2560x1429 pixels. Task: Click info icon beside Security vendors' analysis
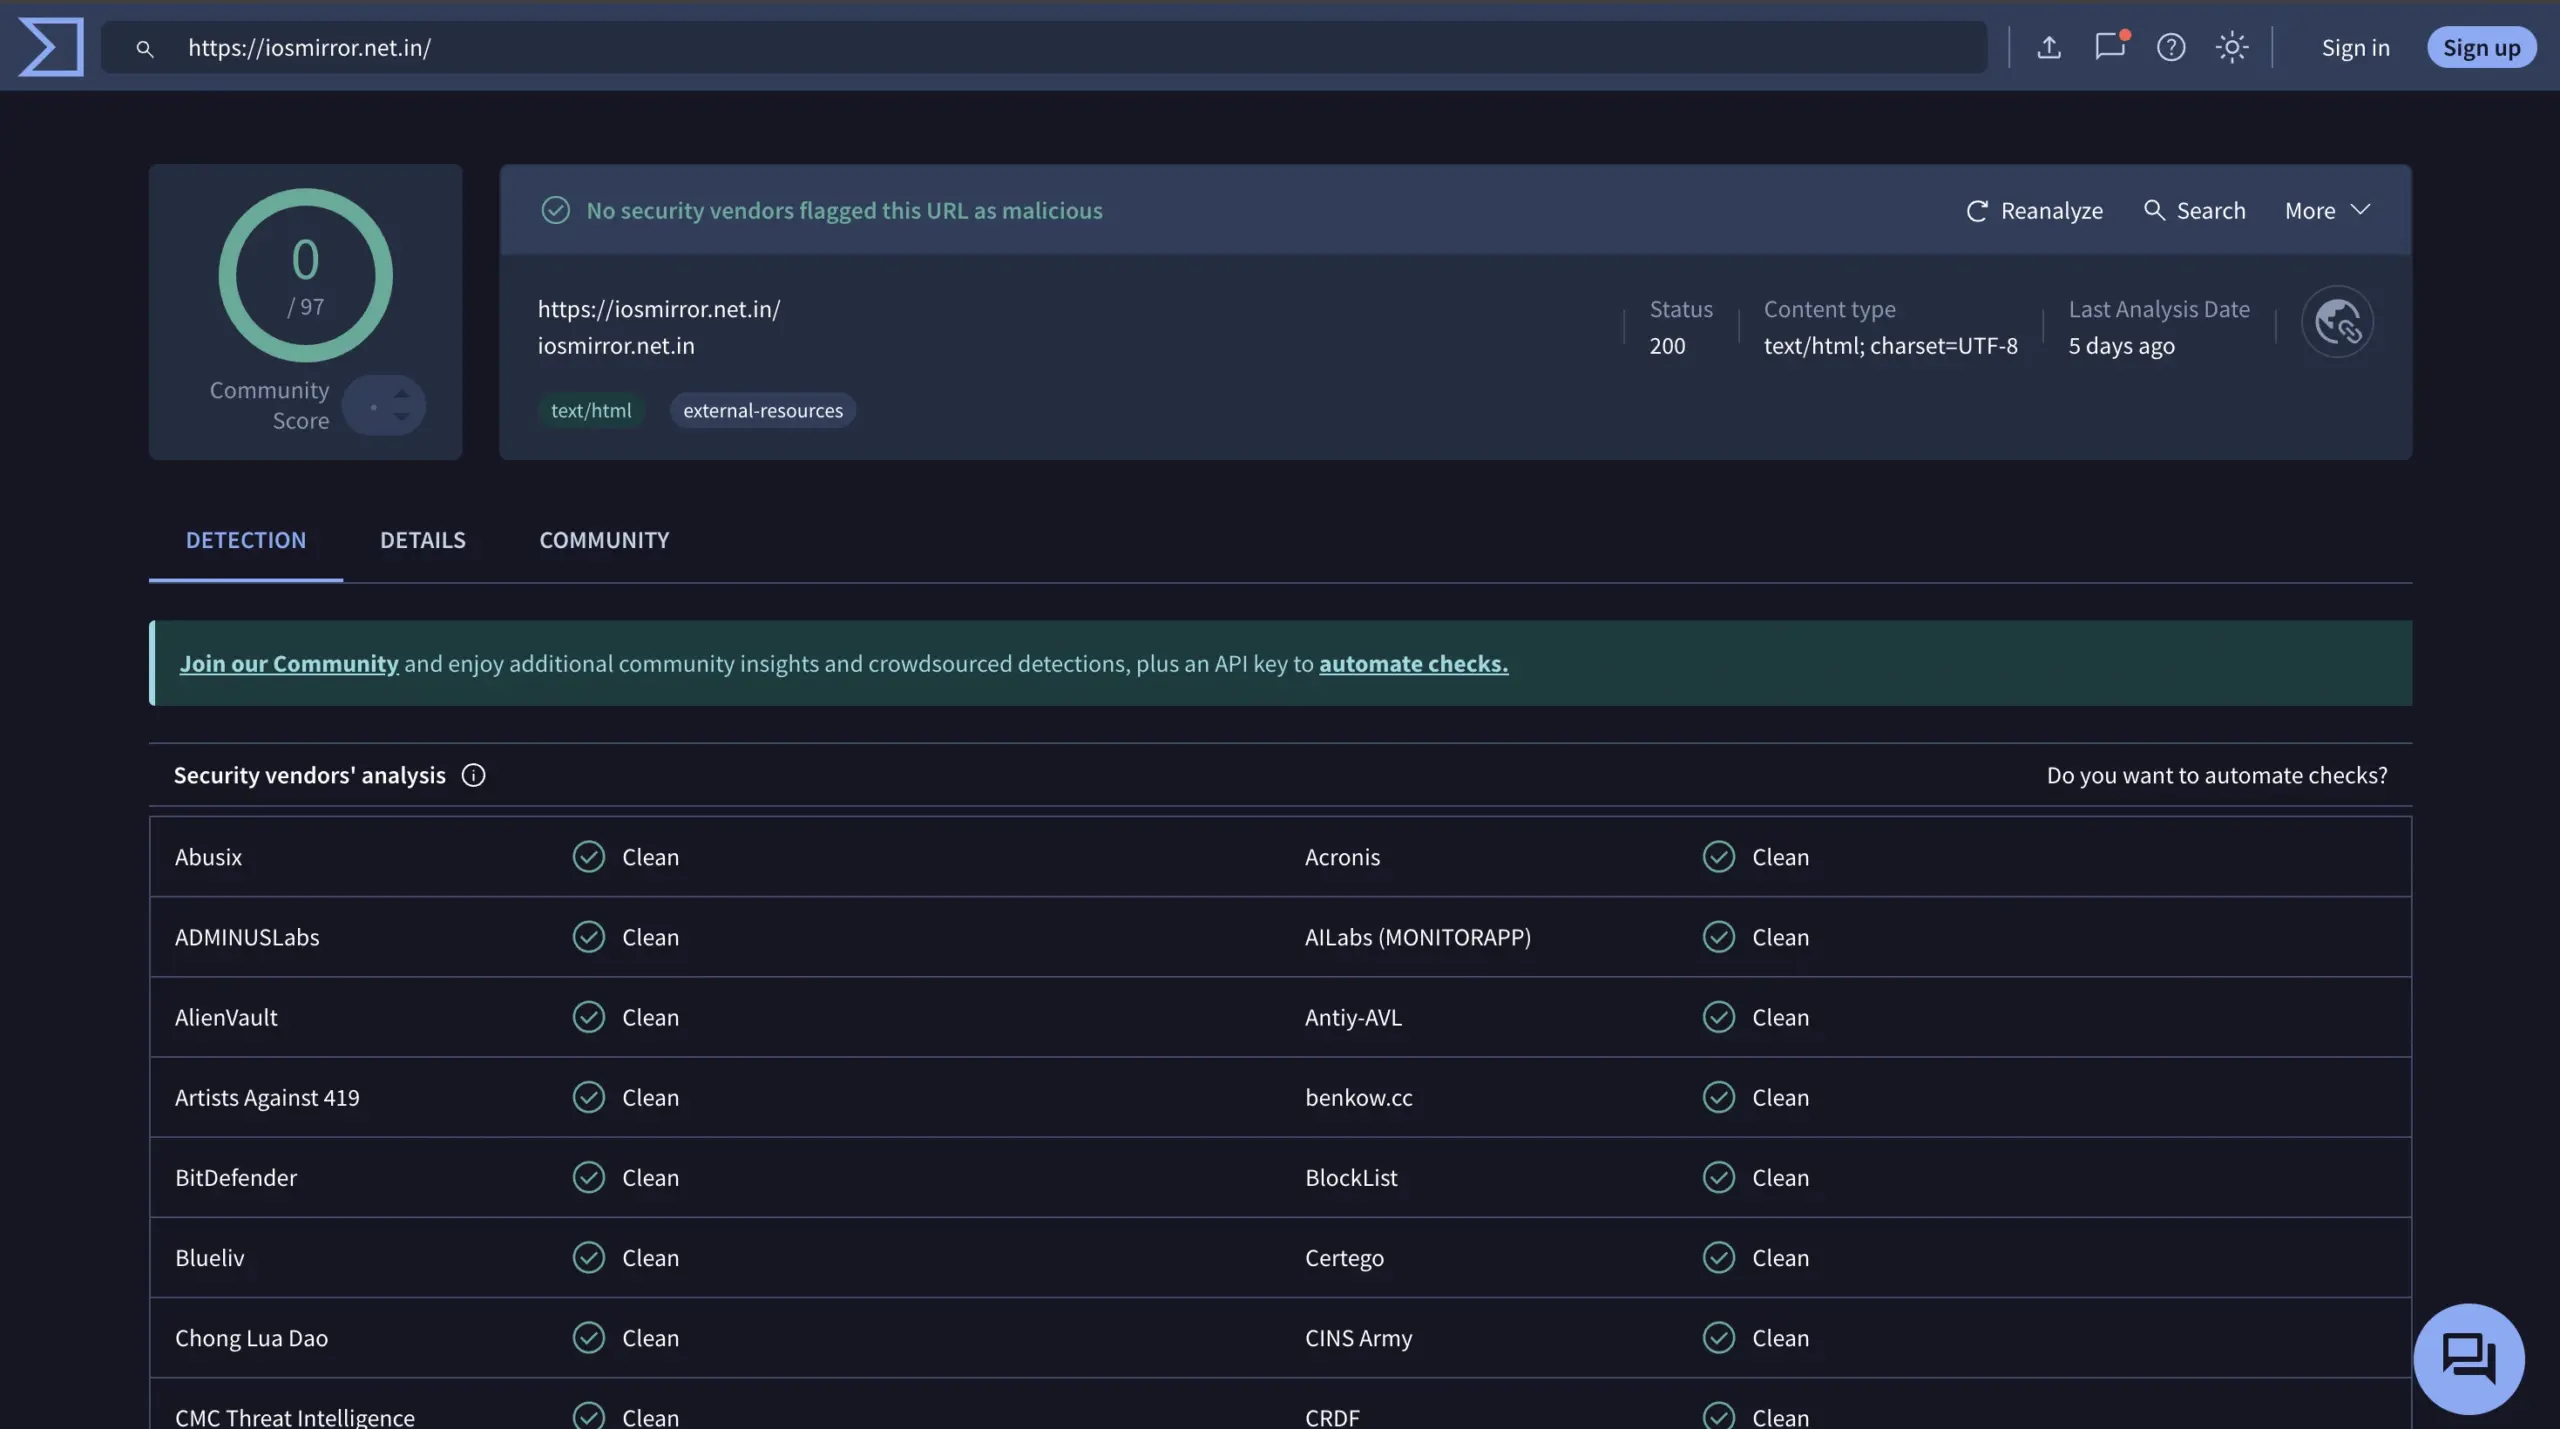tap(474, 775)
